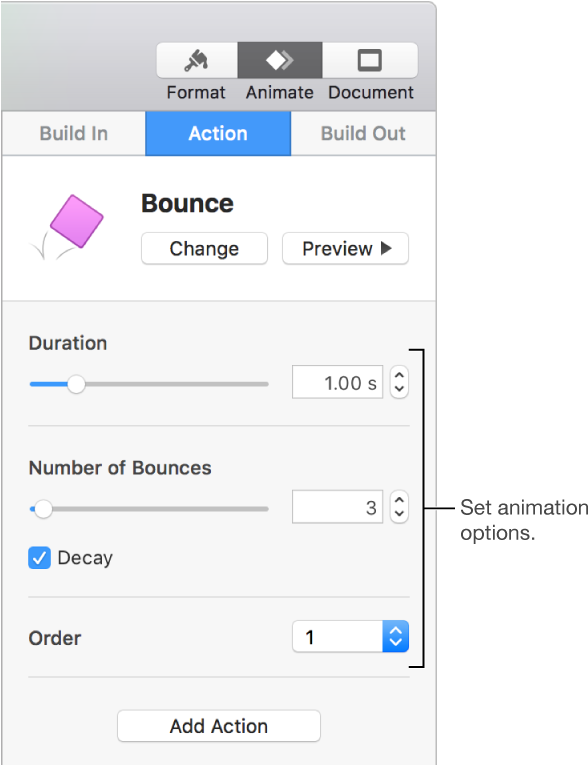Preview the Bounce animation

click(345, 249)
